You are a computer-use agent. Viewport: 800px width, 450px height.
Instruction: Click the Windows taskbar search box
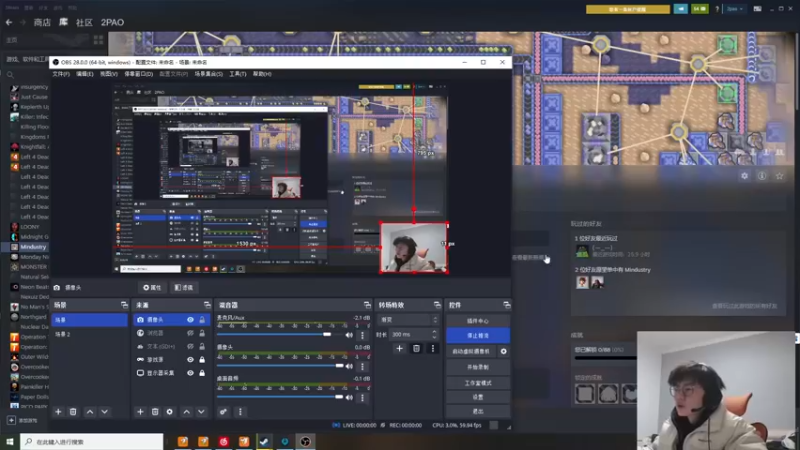point(92,442)
